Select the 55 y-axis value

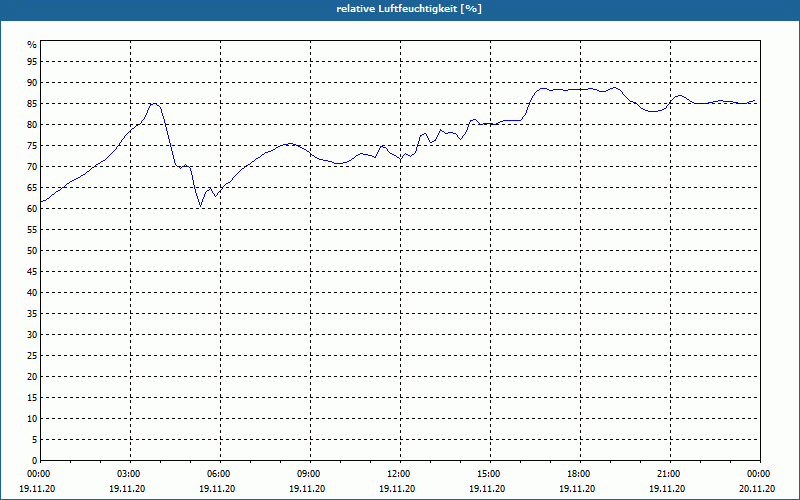pos(32,230)
